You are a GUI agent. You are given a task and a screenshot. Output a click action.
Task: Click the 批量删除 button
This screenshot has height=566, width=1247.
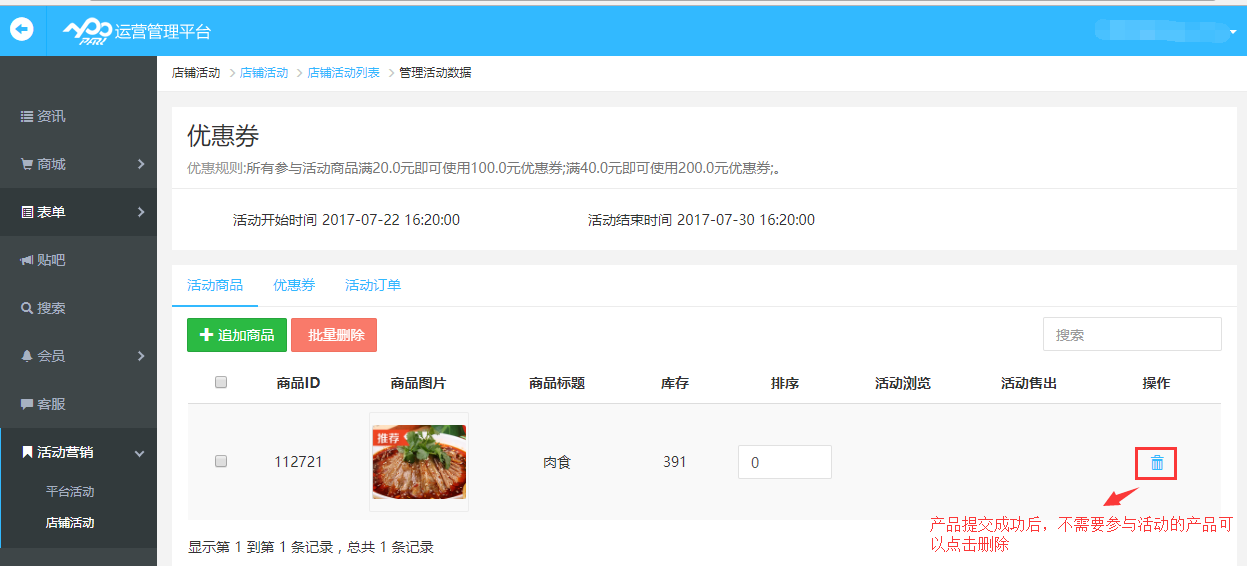click(334, 335)
